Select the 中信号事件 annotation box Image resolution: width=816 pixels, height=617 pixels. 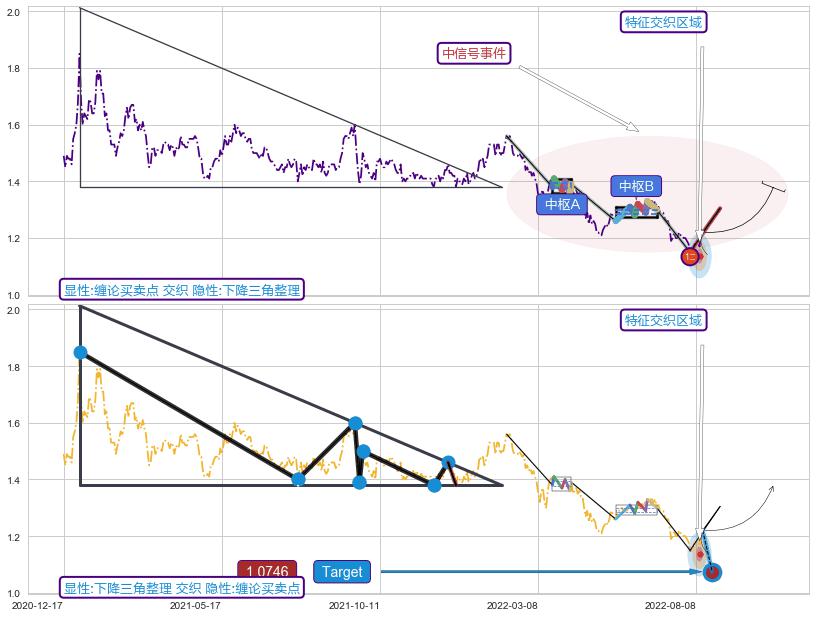pos(475,53)
